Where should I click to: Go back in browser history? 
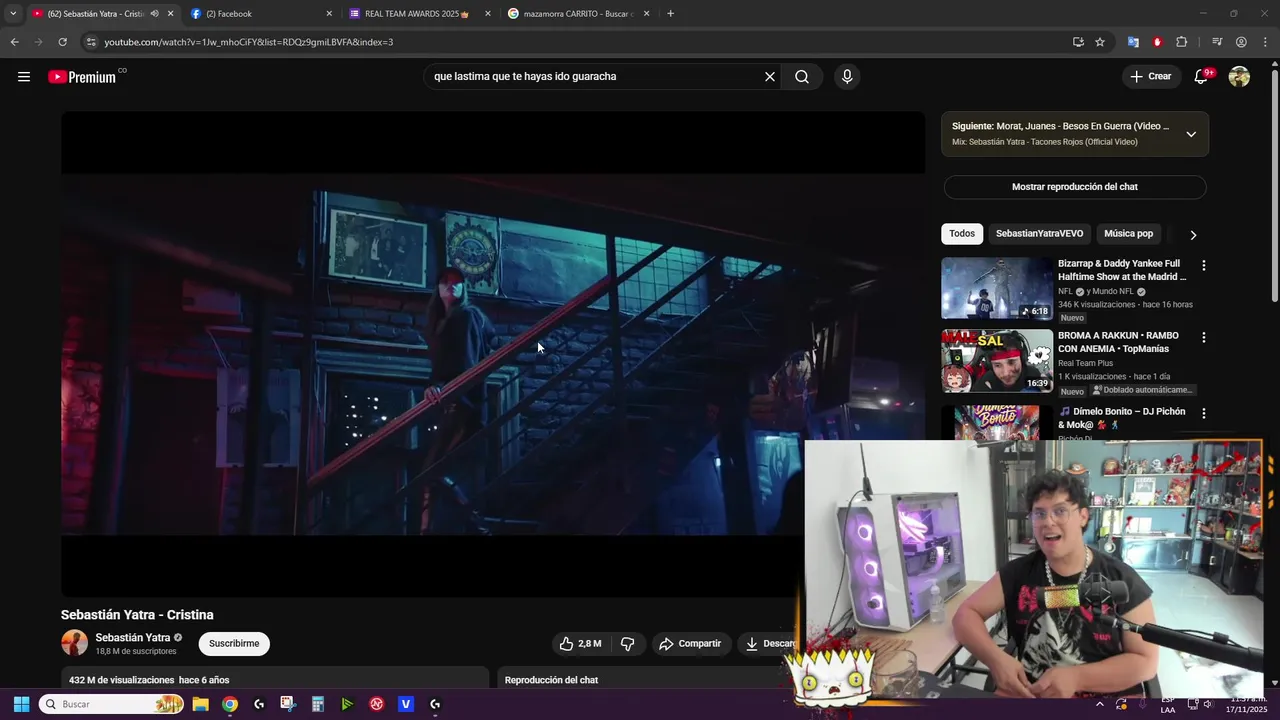pos(14,42)
